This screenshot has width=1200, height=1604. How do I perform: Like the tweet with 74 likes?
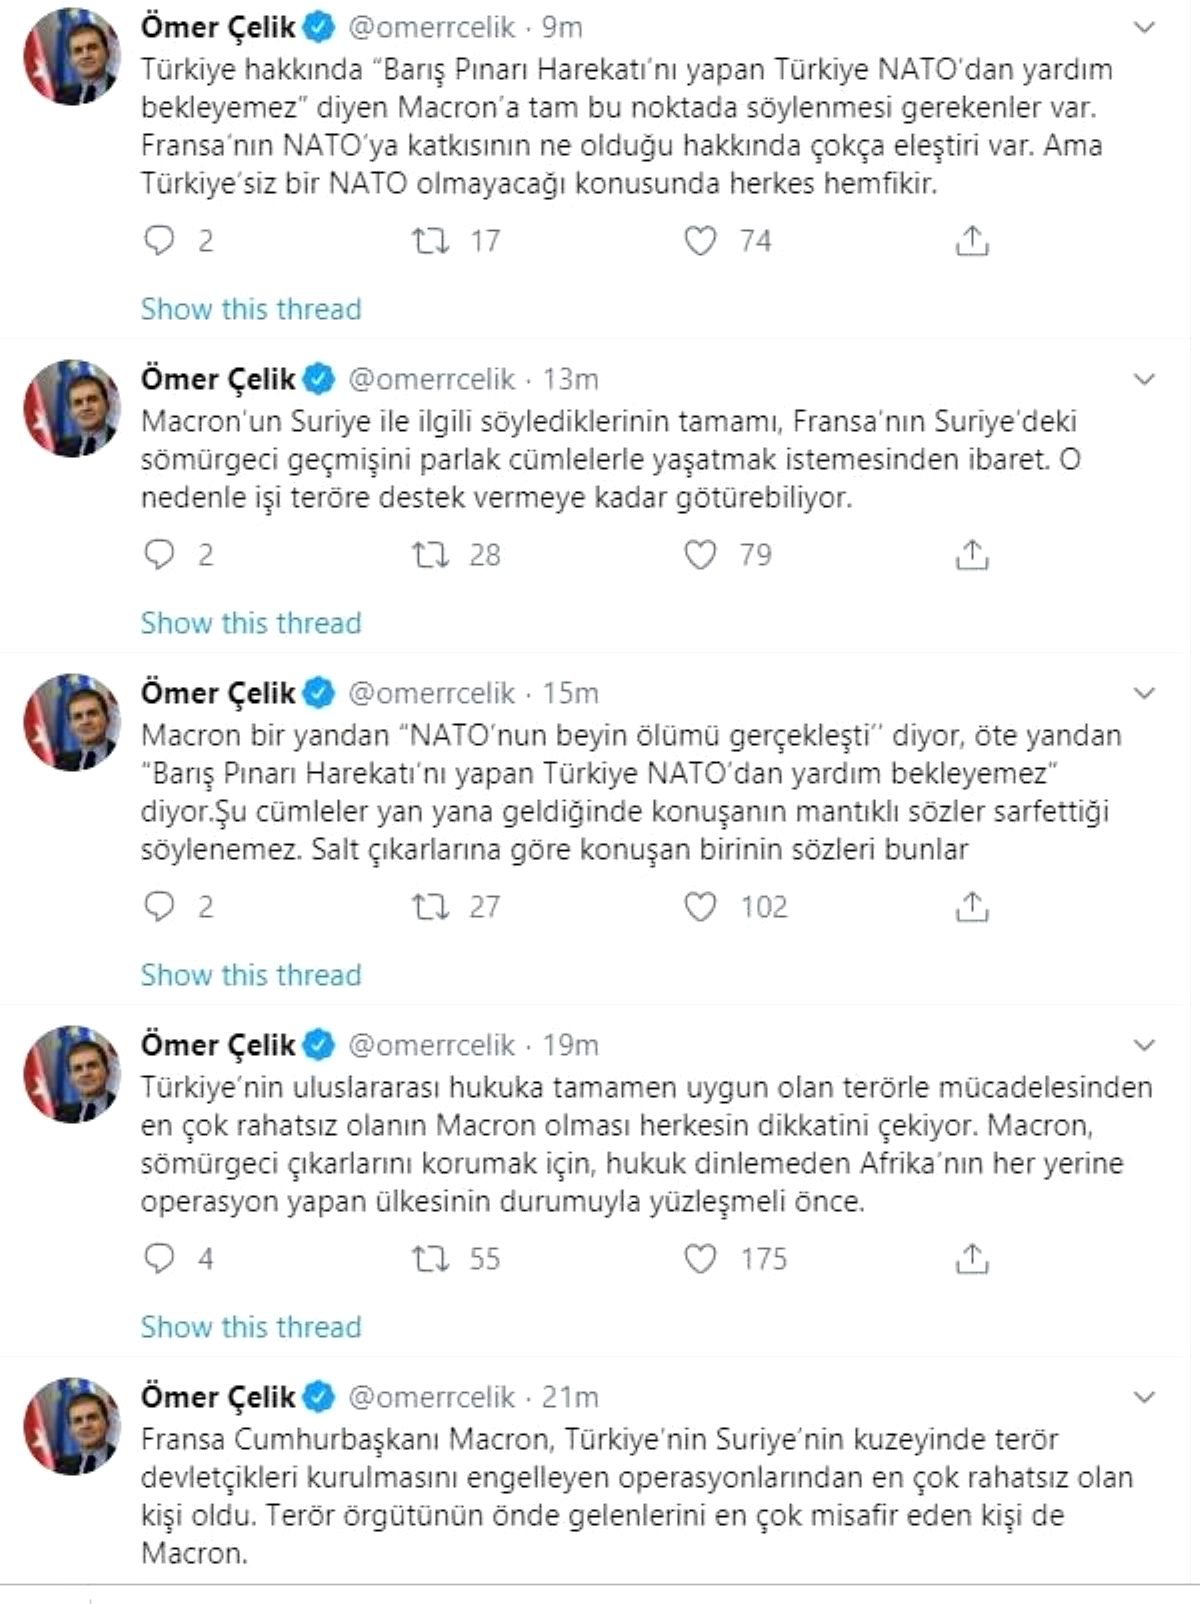[x=700, y=241]
